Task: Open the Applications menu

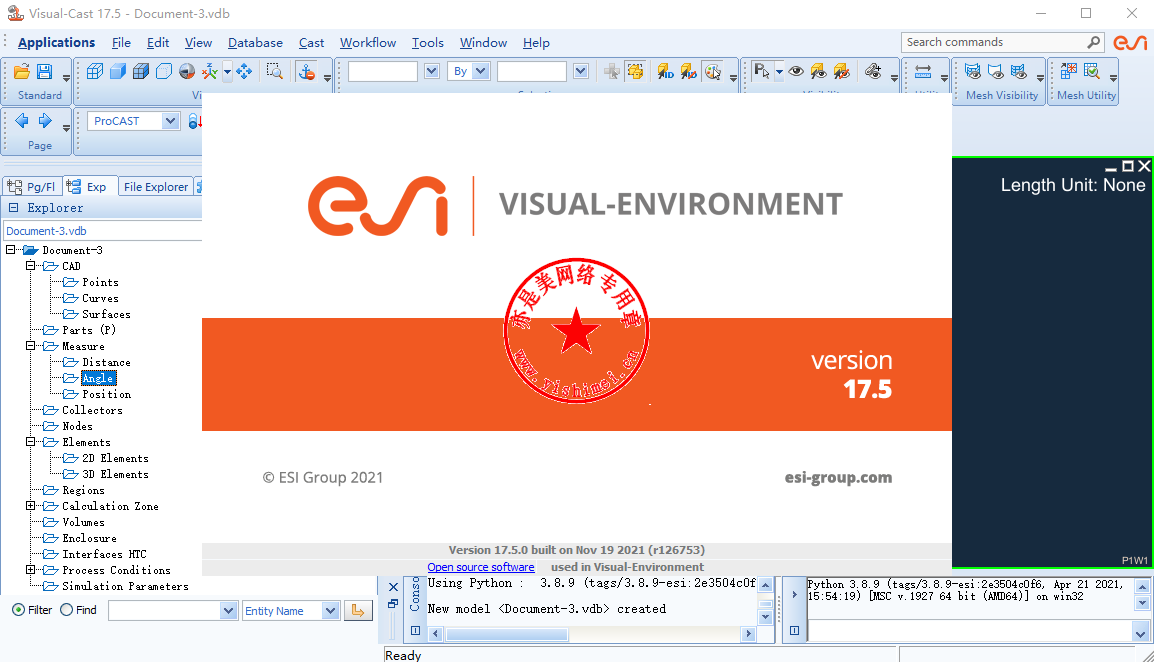Action: (57, 43)
